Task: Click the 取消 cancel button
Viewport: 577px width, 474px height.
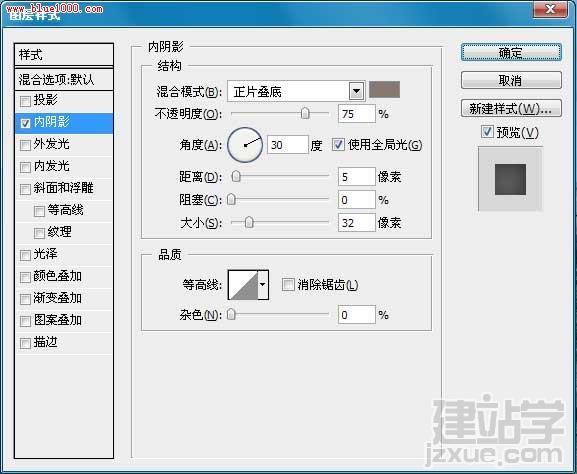Action: tap(511, 80)
